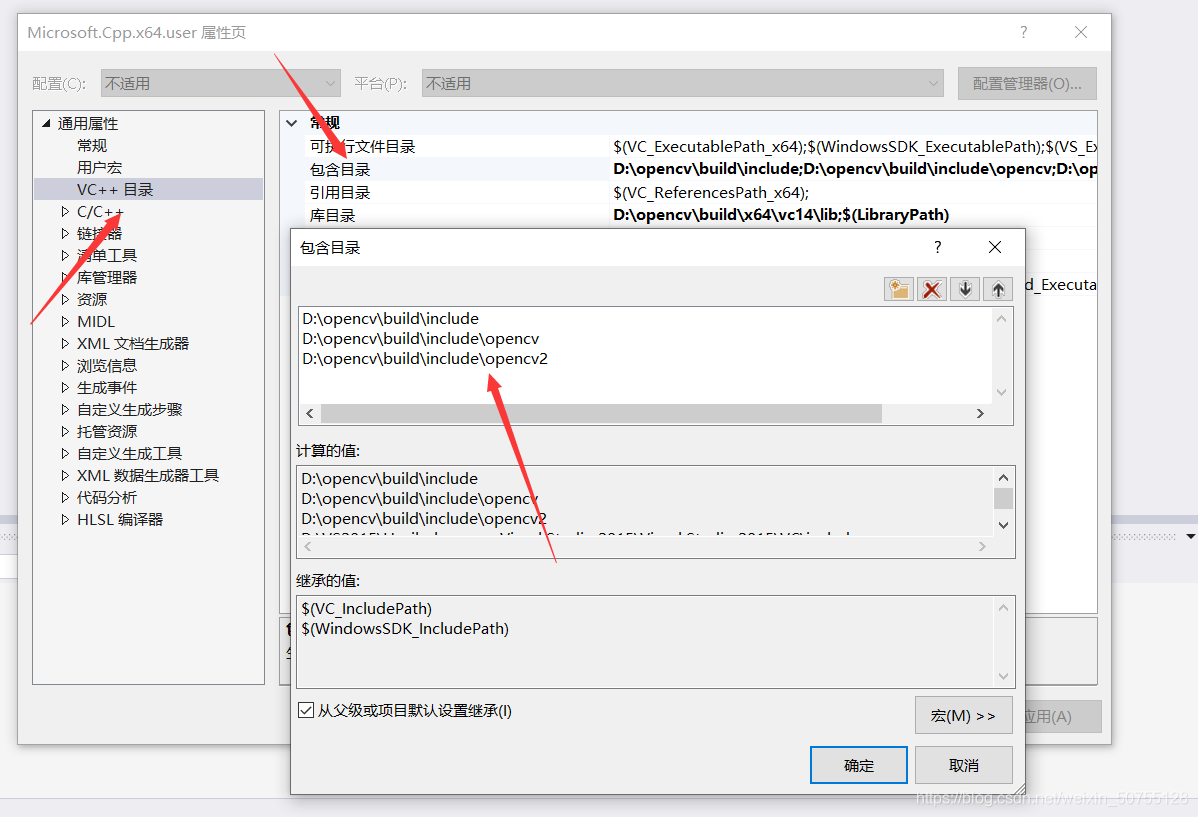Close the 包含目录 dialog
This screenshot has height=817, width=1198.
(x=995, y=247)
